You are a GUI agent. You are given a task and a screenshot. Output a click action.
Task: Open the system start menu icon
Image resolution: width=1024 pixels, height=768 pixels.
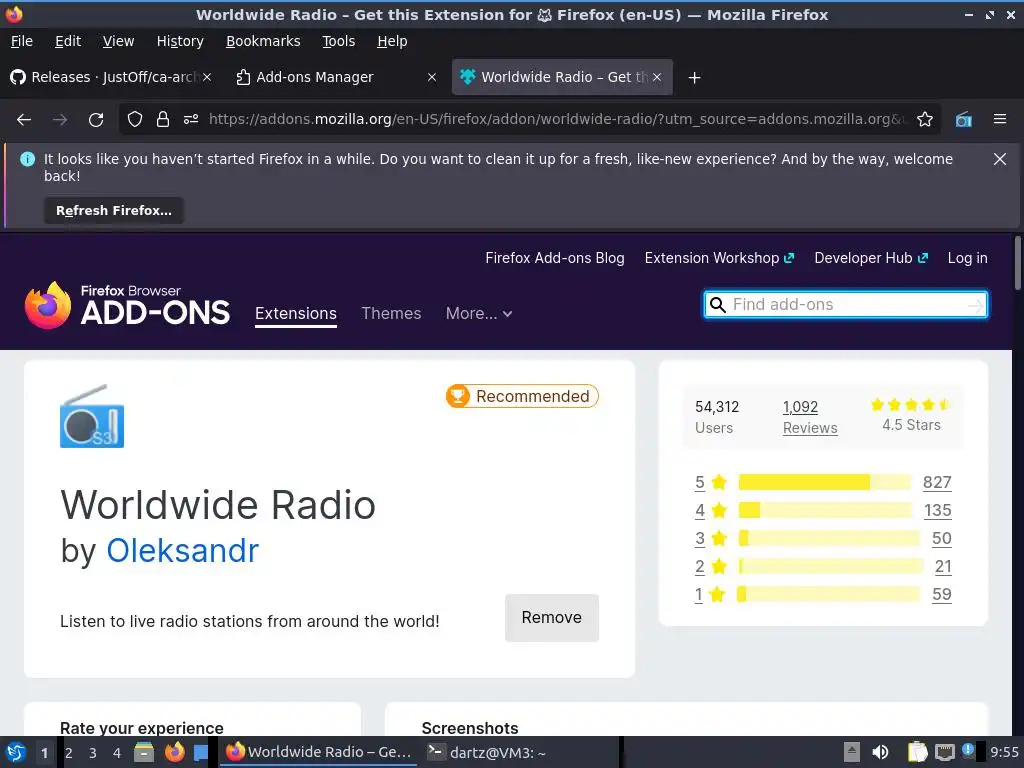point(16,752)
